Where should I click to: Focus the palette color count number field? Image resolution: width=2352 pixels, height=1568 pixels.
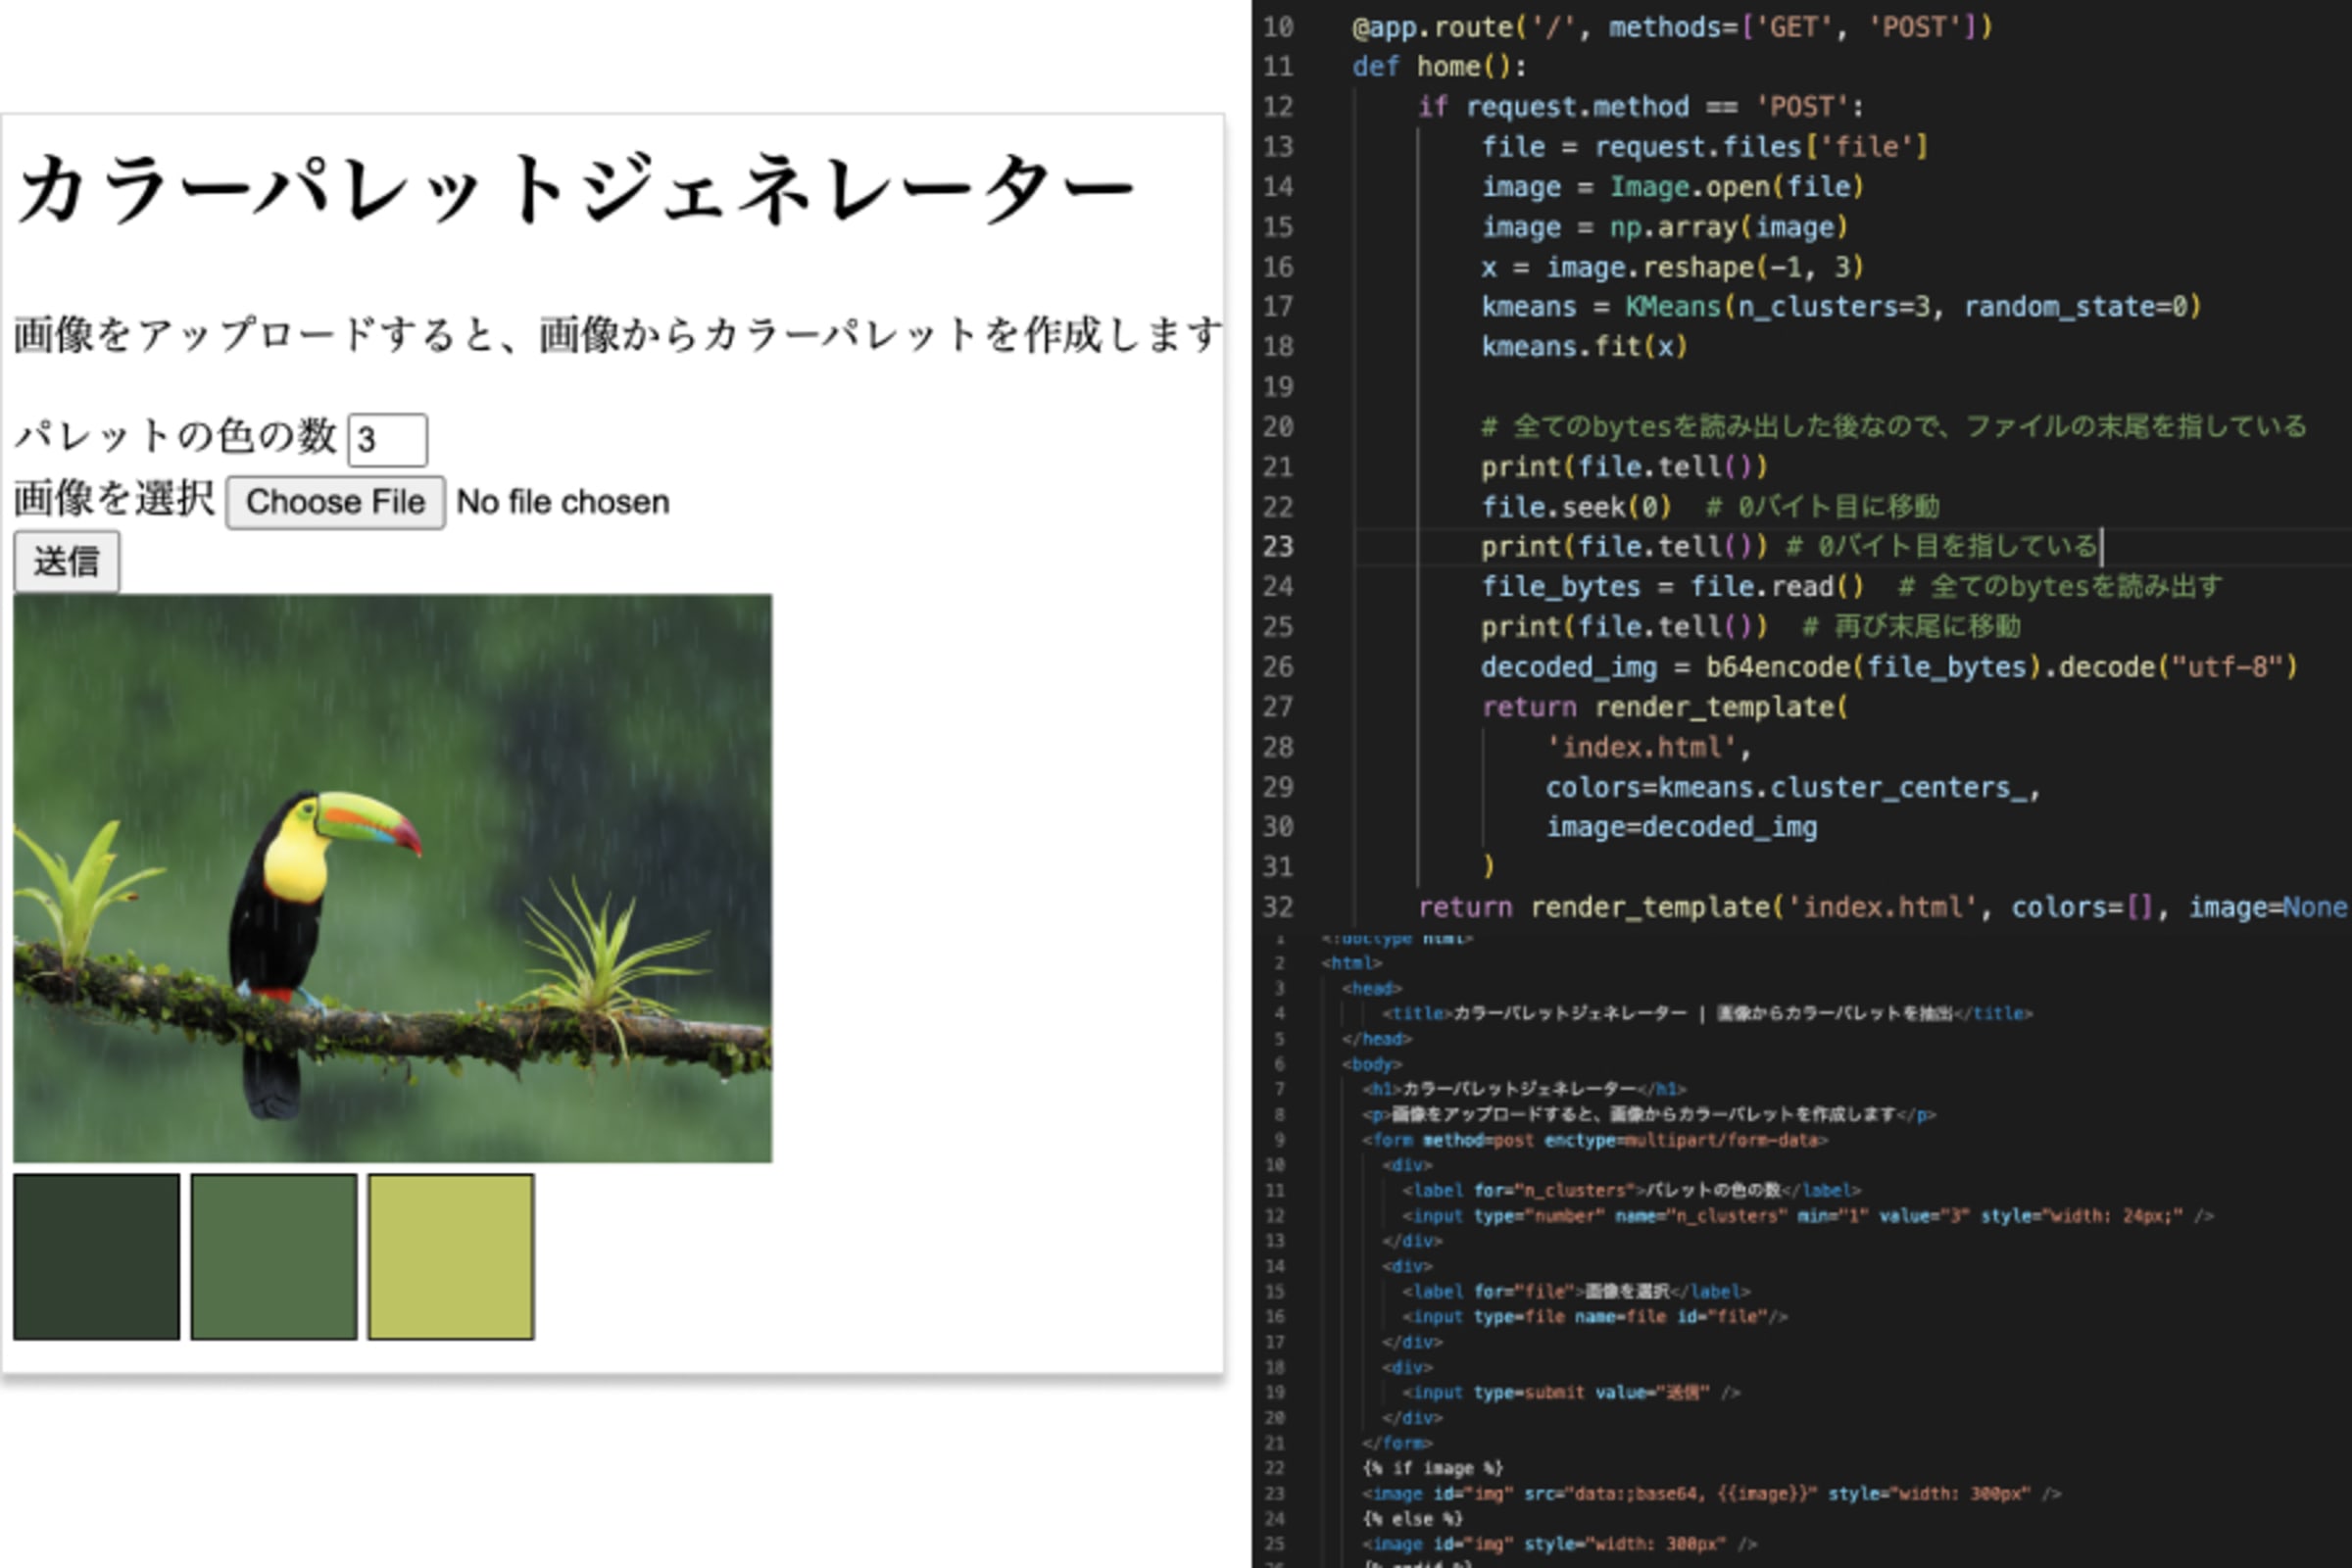click(x=386, y=440)
